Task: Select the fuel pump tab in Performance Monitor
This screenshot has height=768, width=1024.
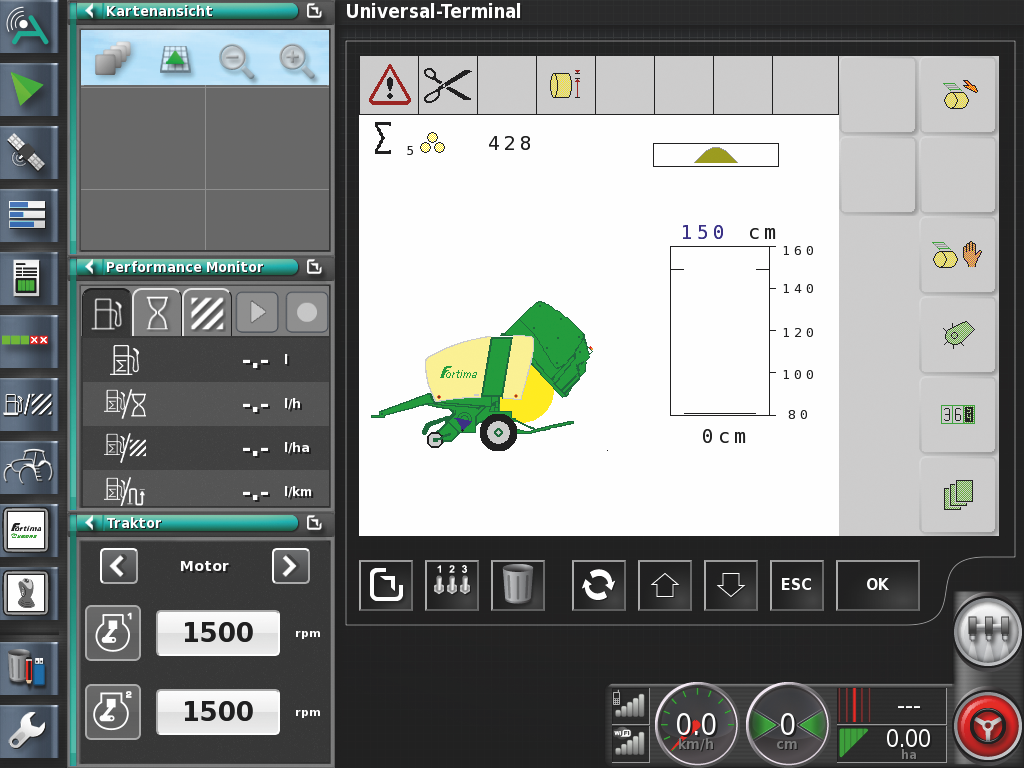Action: [106, 313]
